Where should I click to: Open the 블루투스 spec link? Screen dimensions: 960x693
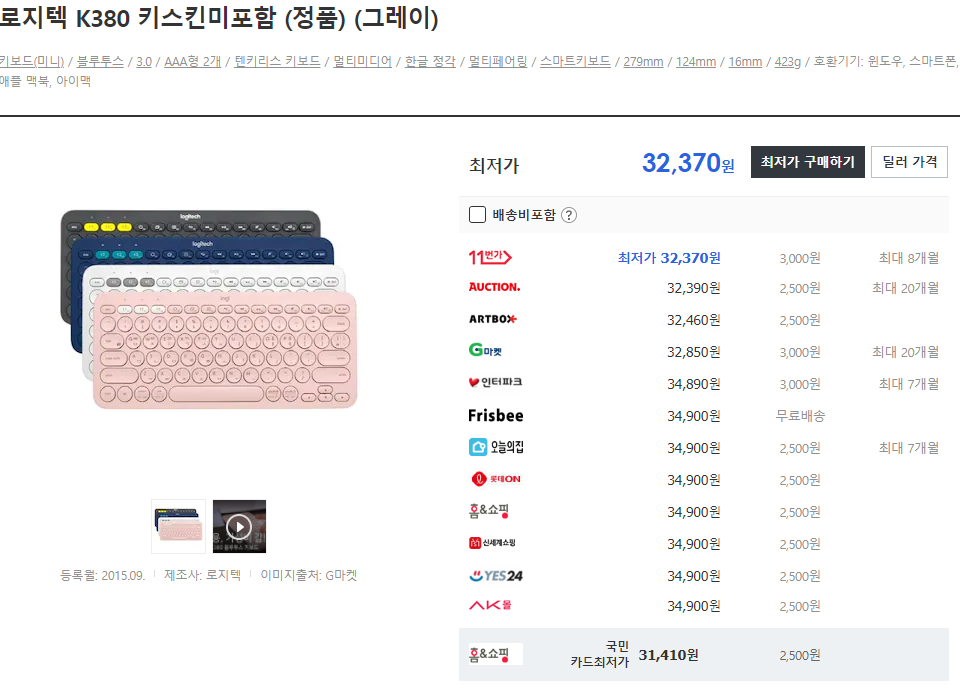[100, 61]
